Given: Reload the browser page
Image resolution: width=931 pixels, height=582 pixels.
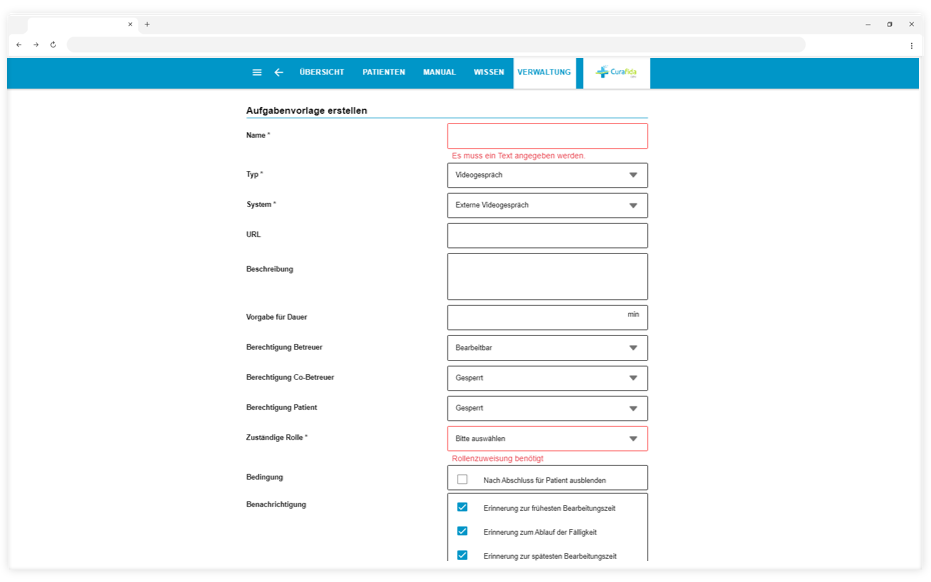Looking at the screenshot, I should tap(53, 45).
